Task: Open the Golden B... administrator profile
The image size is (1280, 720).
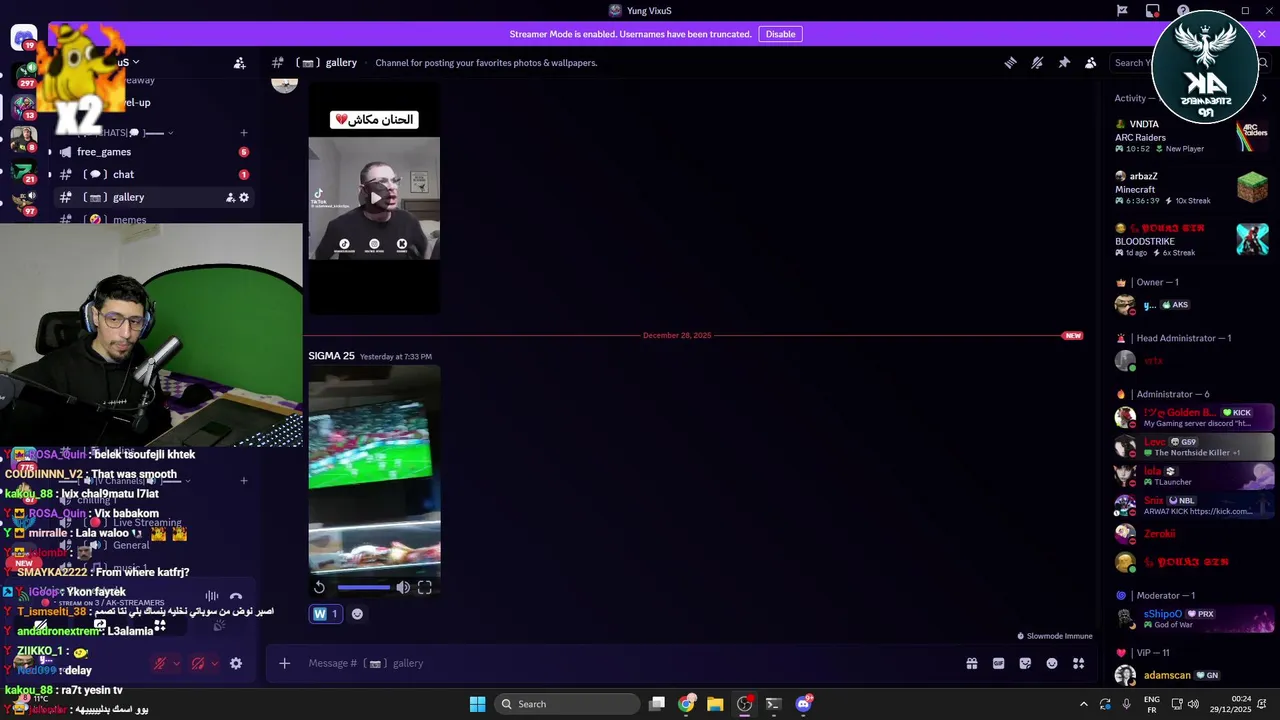Action: click(x=1194, y=417)
